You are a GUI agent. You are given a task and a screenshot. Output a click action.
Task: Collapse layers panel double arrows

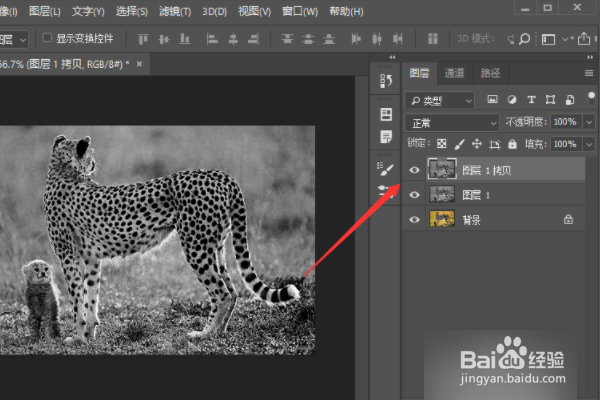[x=590, y=57]
